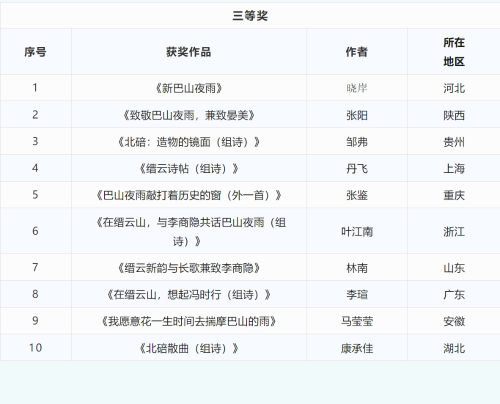Select the work 《新巴山夜雨》
The height and width of the screenshot is (404, 500).
(x=189, y=88)
